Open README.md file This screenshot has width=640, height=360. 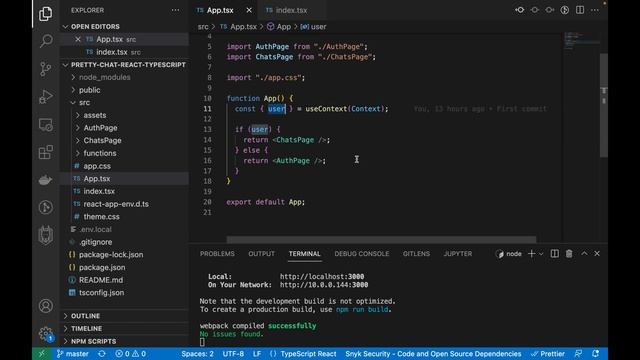pos(124,280)
